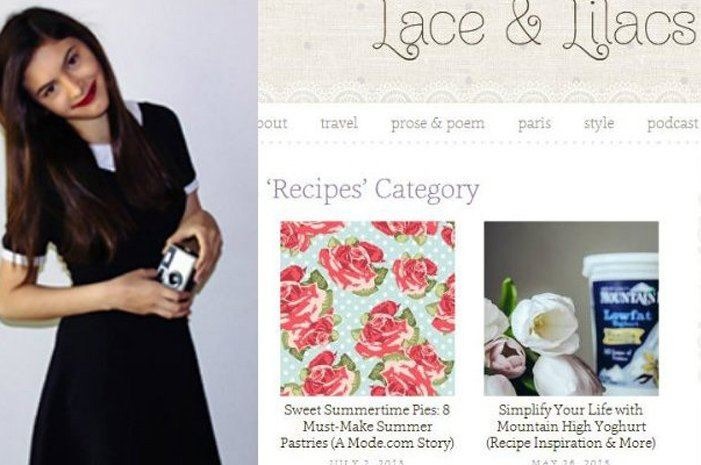Image resolution: width=701 pixels, height=465 pixels.
Task: Click the May date under the yoghurt post
Action: pyautogui.click(x=571, y=462)
